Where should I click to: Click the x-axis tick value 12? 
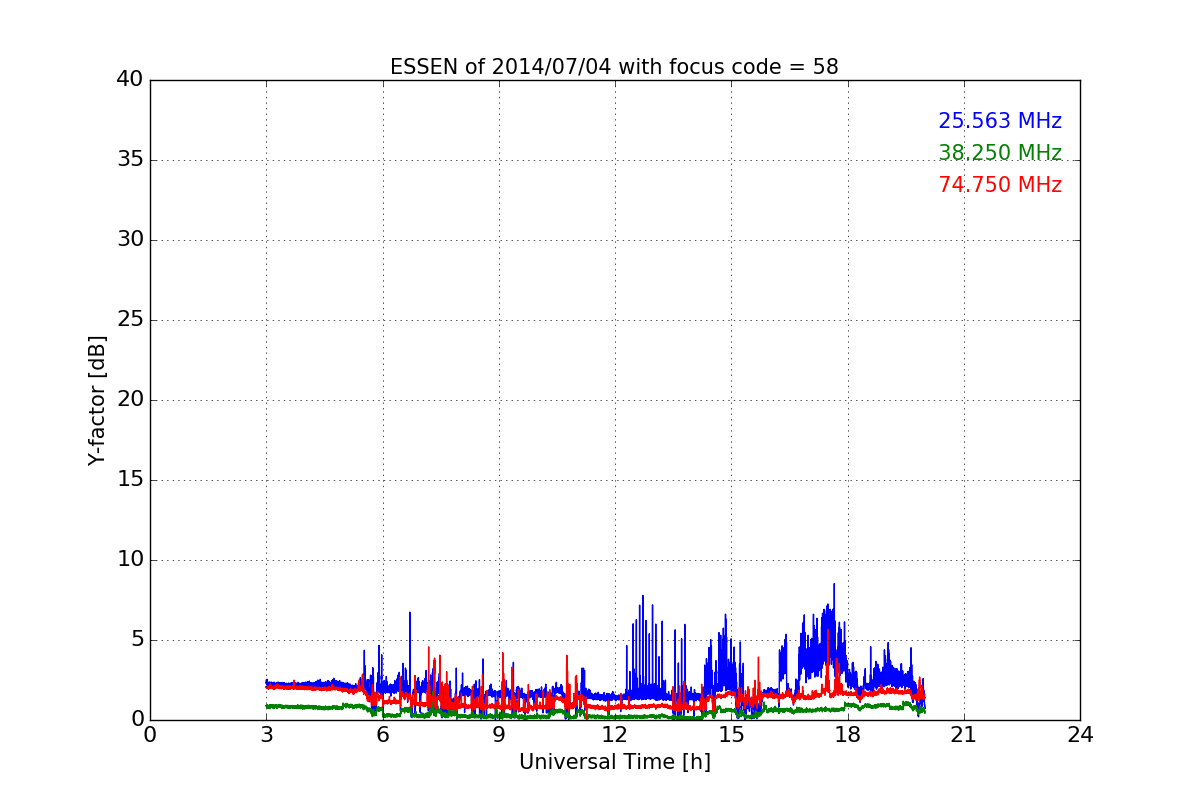click(615, 735)
